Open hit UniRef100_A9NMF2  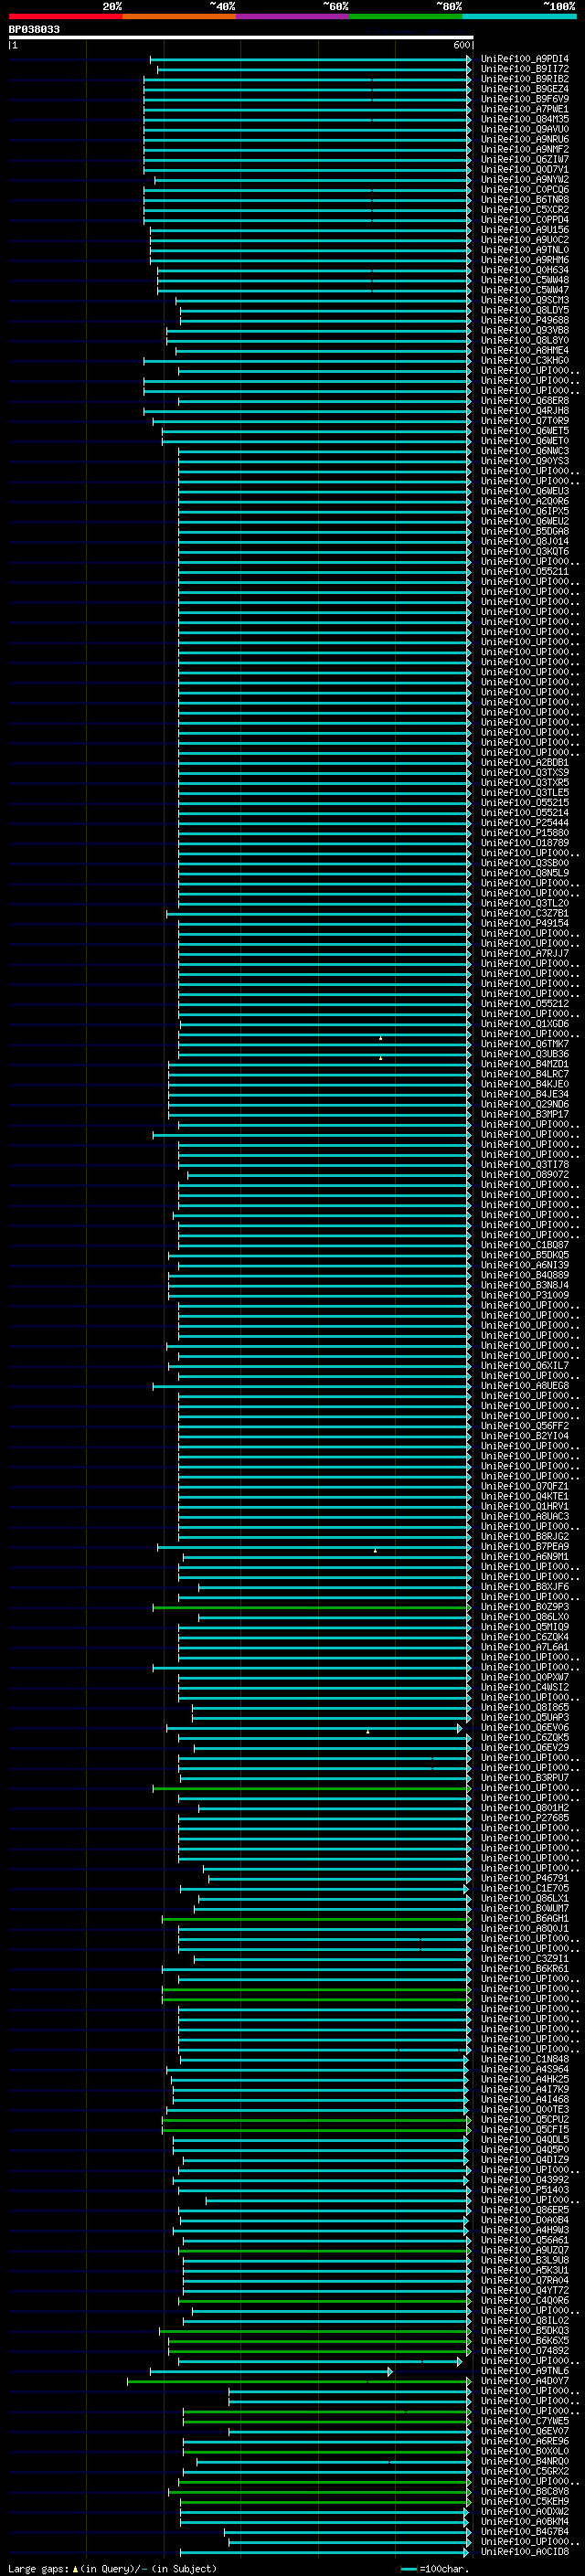[x=524, y=149]
